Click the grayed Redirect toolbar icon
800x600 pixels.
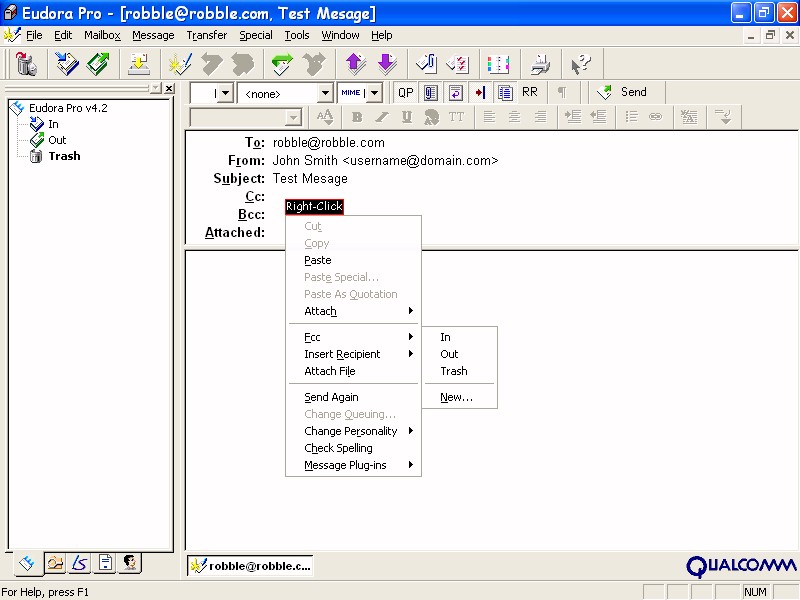point(314,64)
